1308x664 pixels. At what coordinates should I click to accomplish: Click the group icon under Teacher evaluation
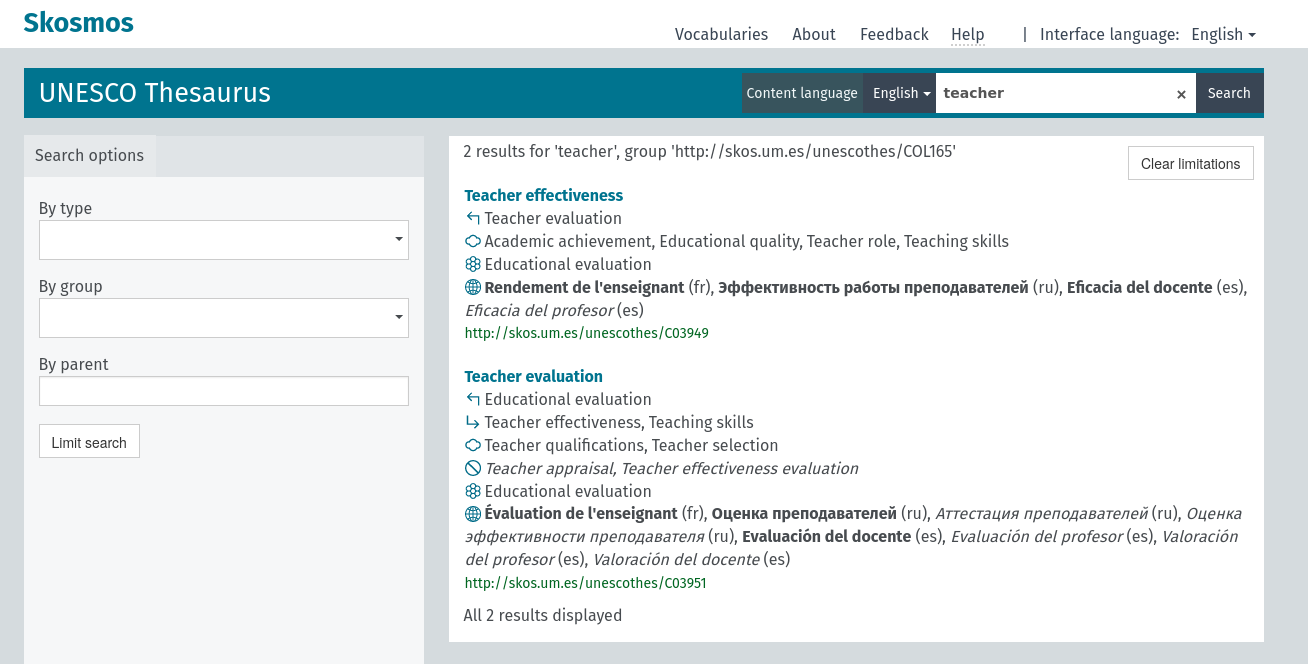(x=473, y=491)
